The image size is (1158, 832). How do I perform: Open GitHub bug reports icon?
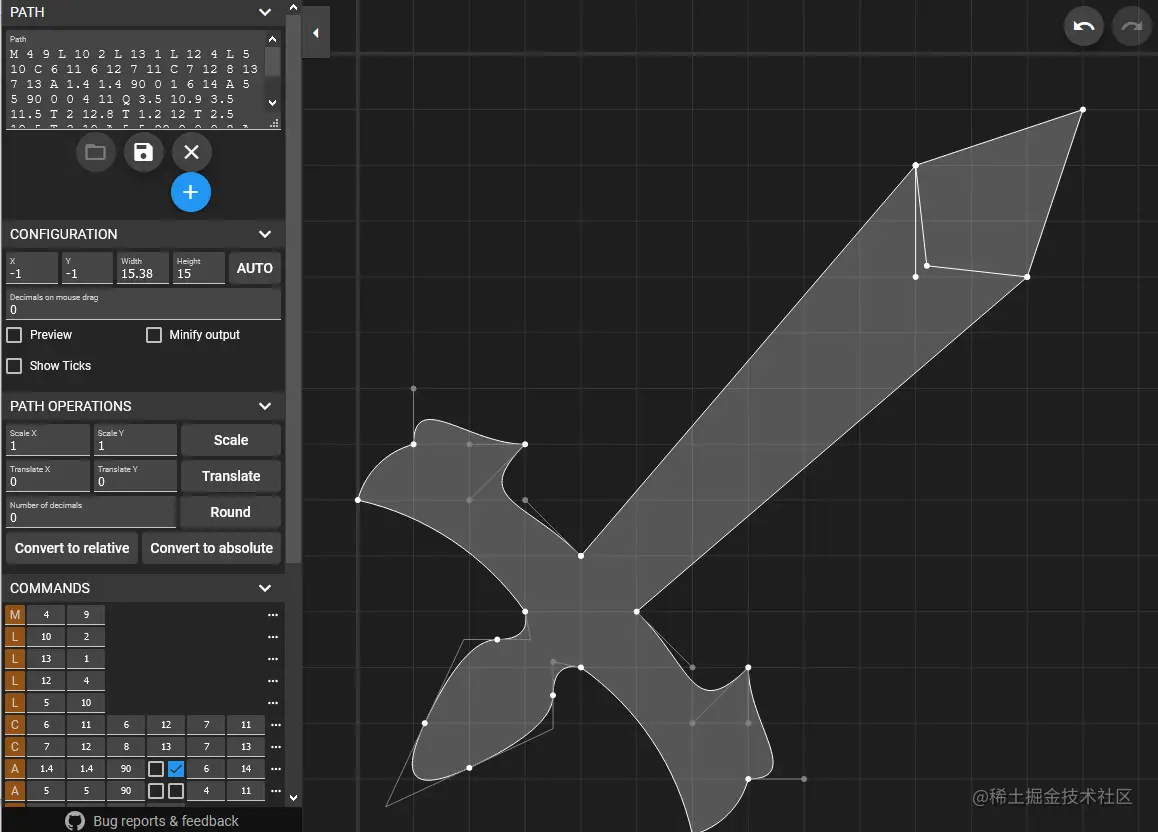pyautogui.click(x=75, y=821)
